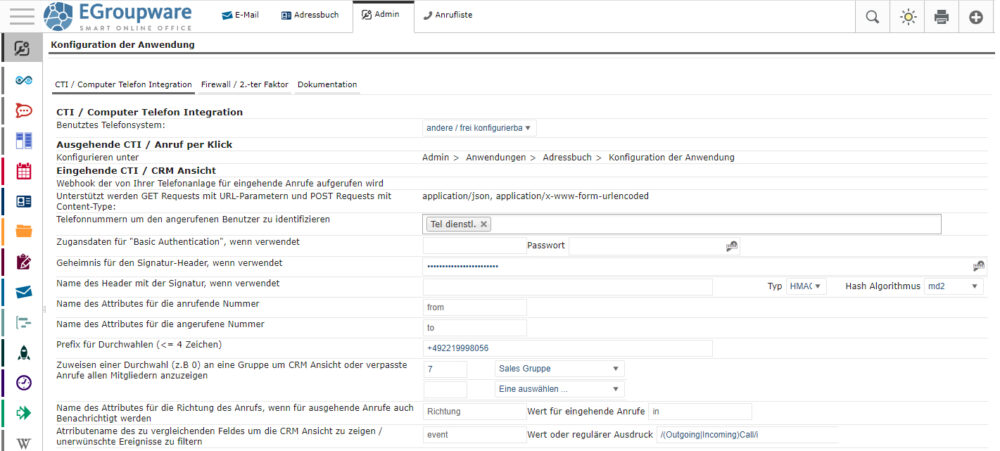
Task: Open the Sales Gruppe group dropdown
Action: click(559, 369)
